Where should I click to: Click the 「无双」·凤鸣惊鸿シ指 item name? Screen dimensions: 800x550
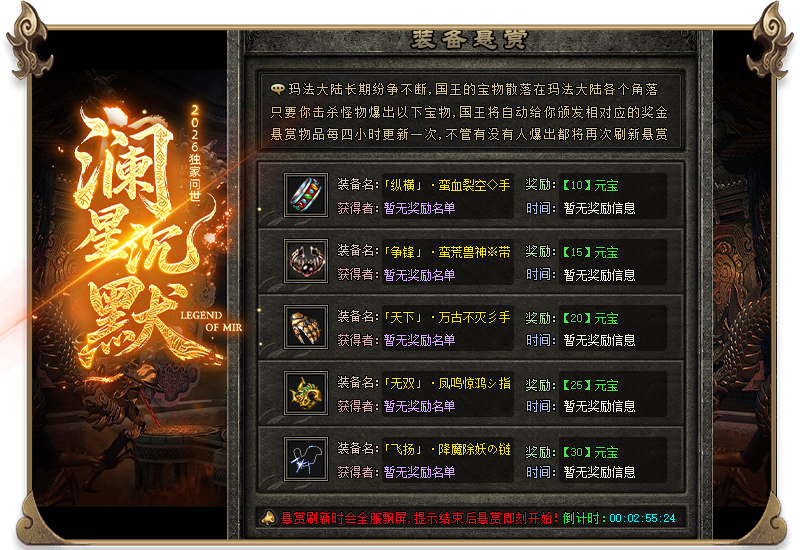[447, 383]
